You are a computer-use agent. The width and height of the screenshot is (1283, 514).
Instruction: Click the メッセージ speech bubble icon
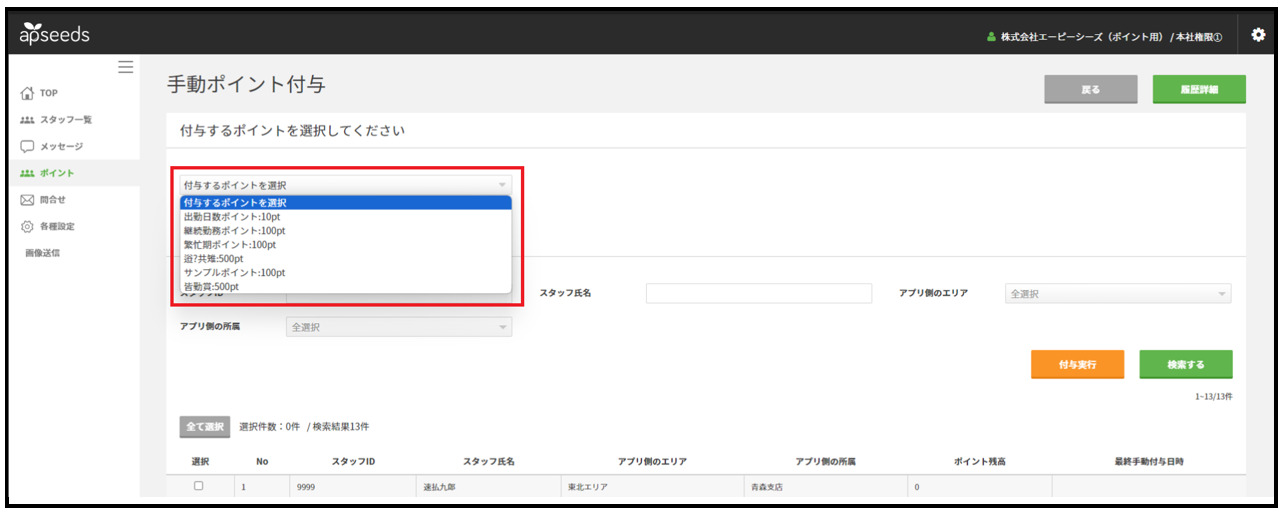pyautogui.click(x=27, y=147)
